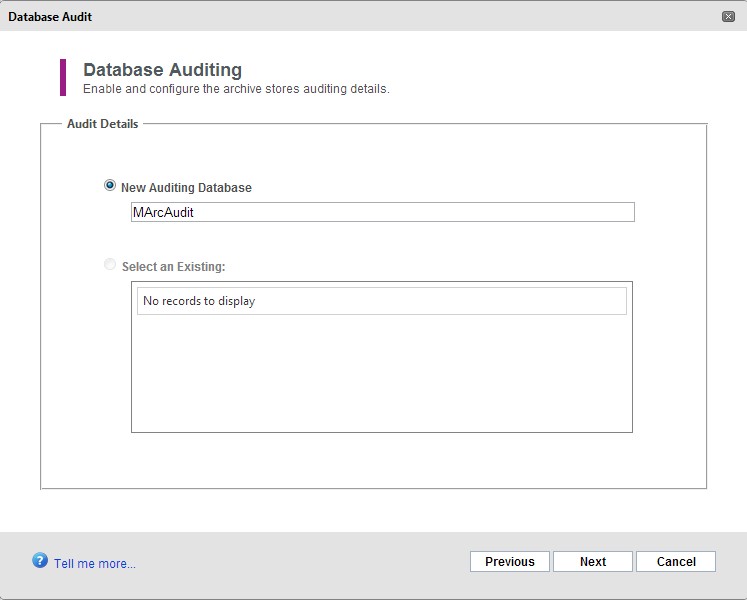This screenshot has width=747, height=600.
Task: Choose the Select an Existing radio option
Action: click(110, 264)
